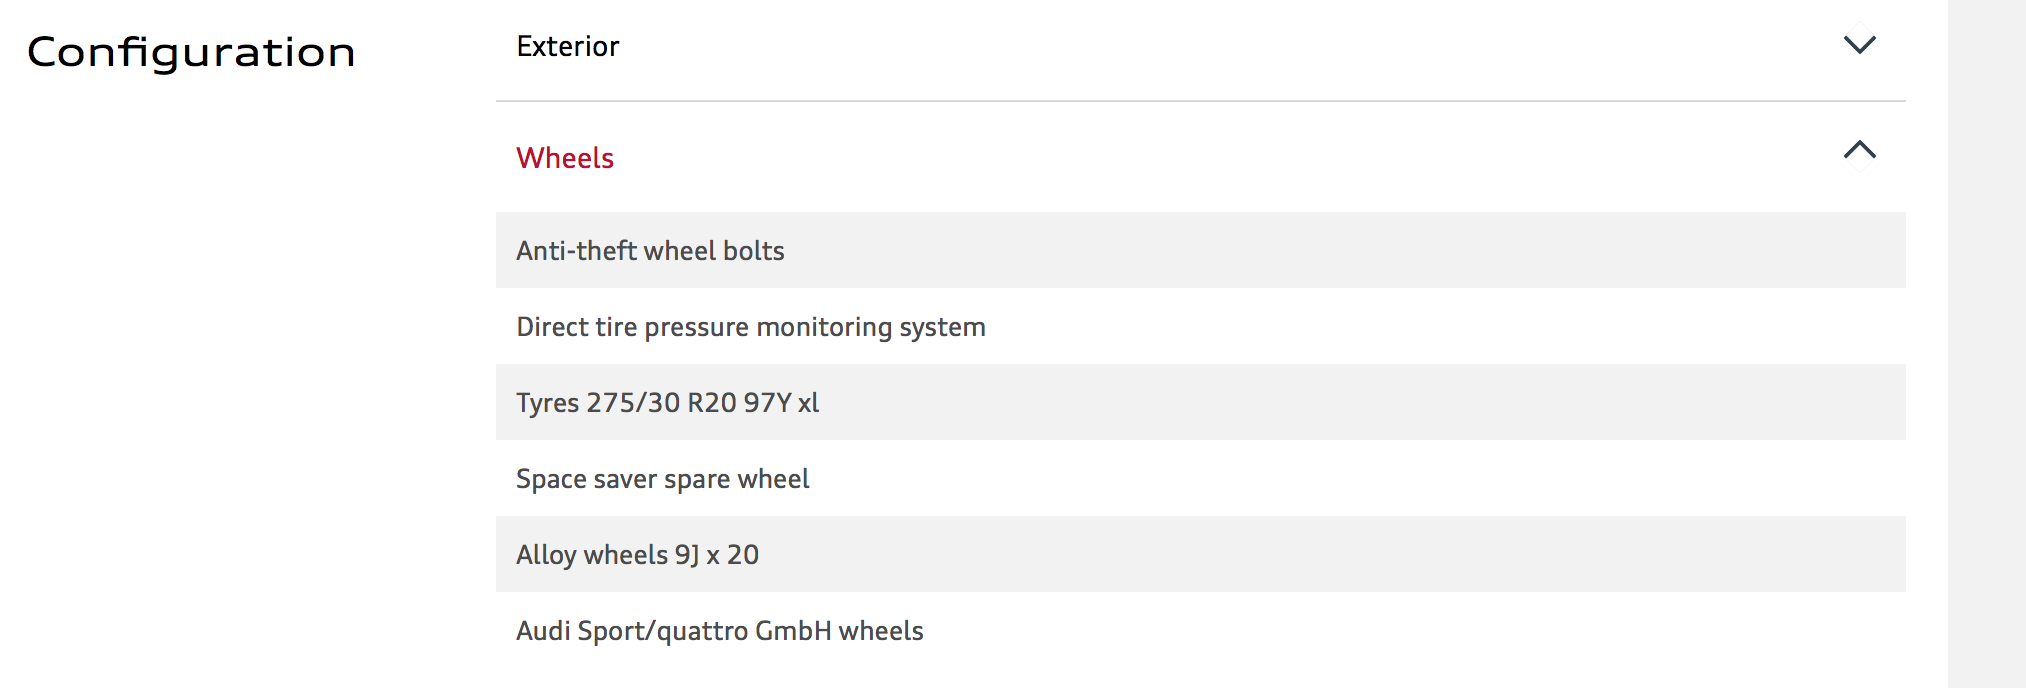Click Audi Sport/quattro GmbH wheels entry
This screenshot has width=2026, height=688.
click(719, 631)
